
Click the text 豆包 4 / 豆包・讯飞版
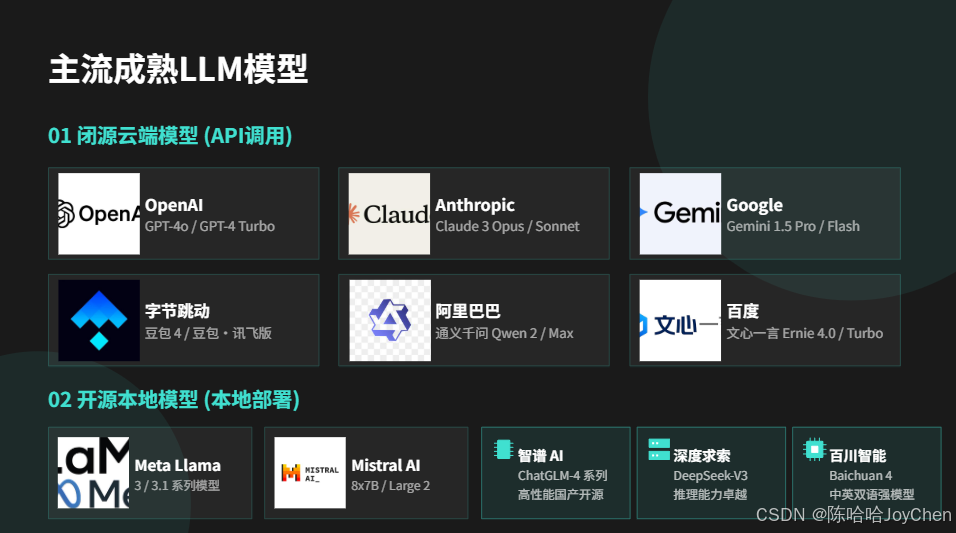pos(208,333)
